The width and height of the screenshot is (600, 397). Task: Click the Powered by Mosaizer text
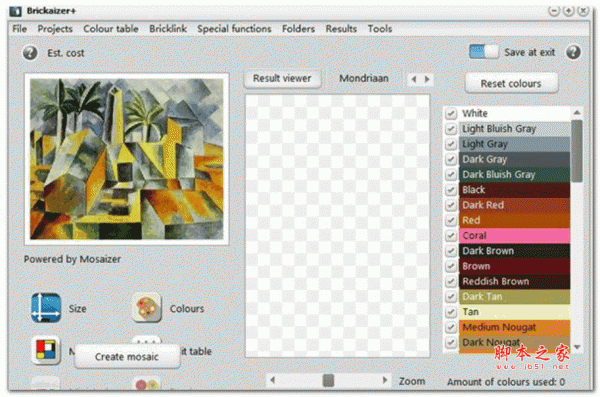pyautogui.click(x=72, y=260)
